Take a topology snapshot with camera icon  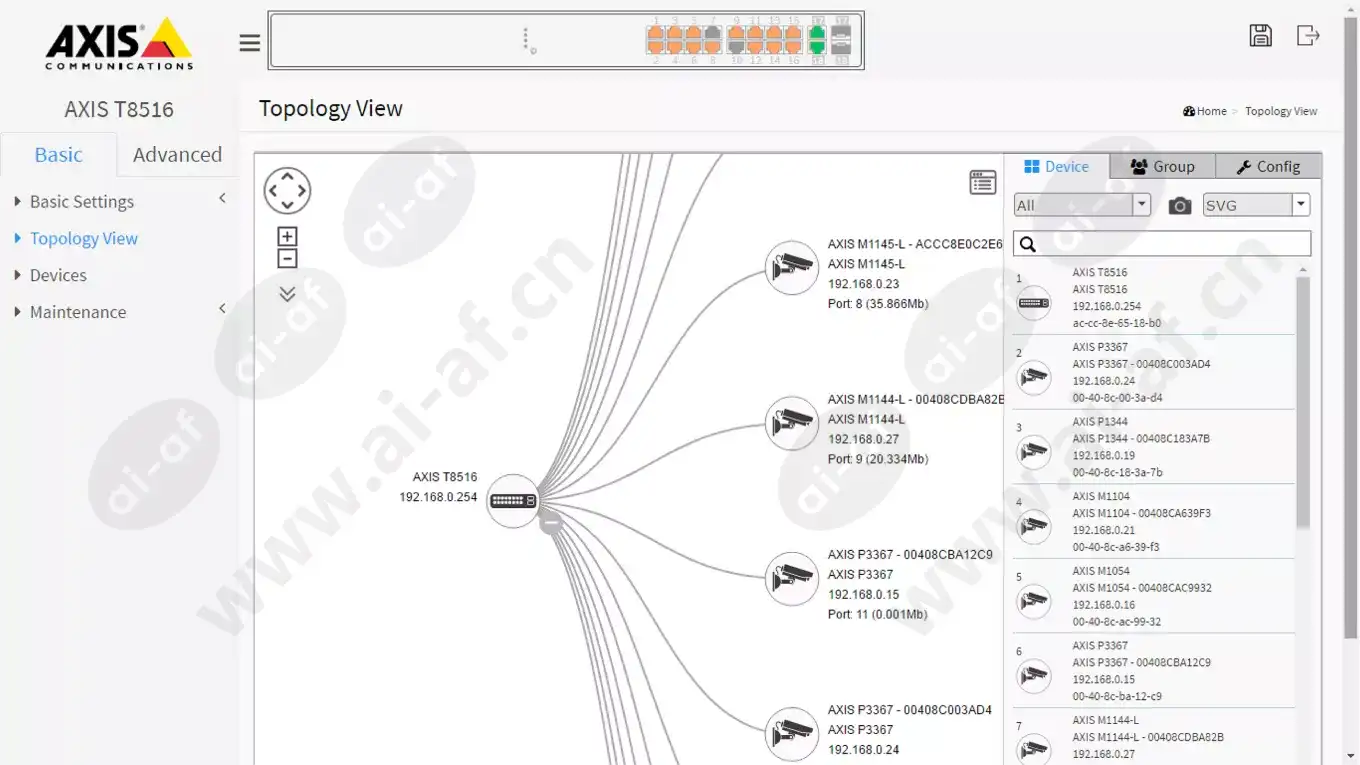click(1180, 206)
